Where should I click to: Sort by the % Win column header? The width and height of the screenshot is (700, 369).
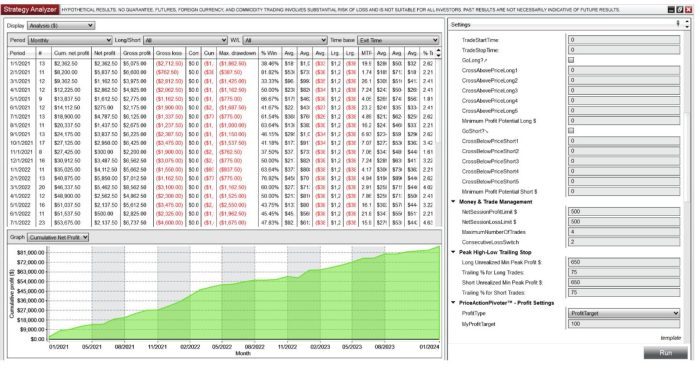270,53
